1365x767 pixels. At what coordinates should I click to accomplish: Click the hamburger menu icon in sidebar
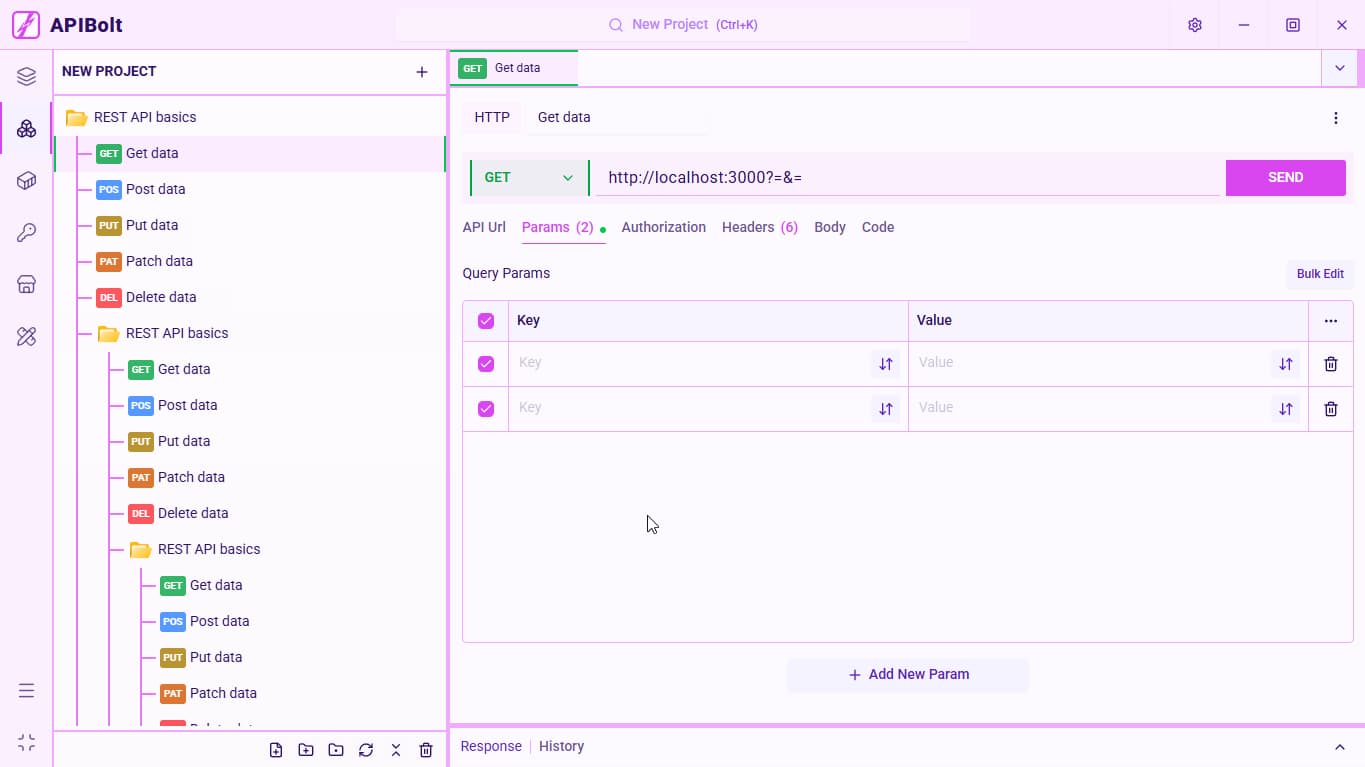(x=27, y=691)
